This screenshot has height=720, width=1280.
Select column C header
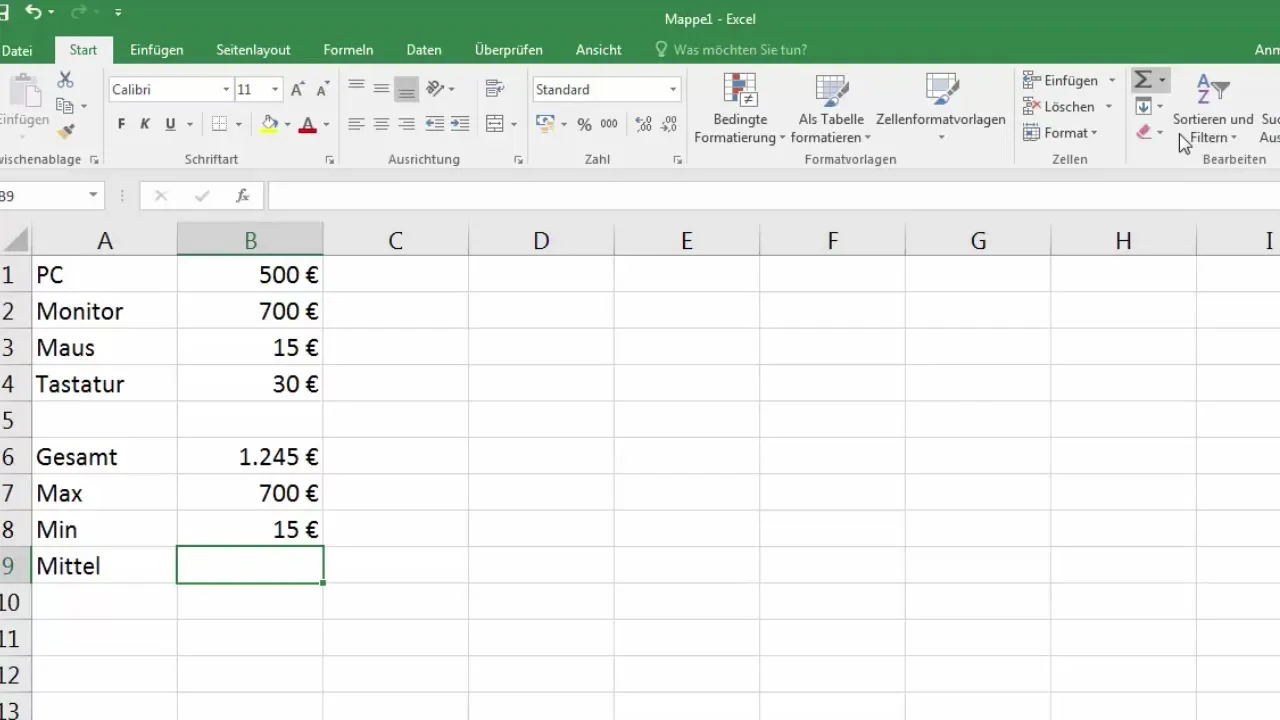coord(396,240)
